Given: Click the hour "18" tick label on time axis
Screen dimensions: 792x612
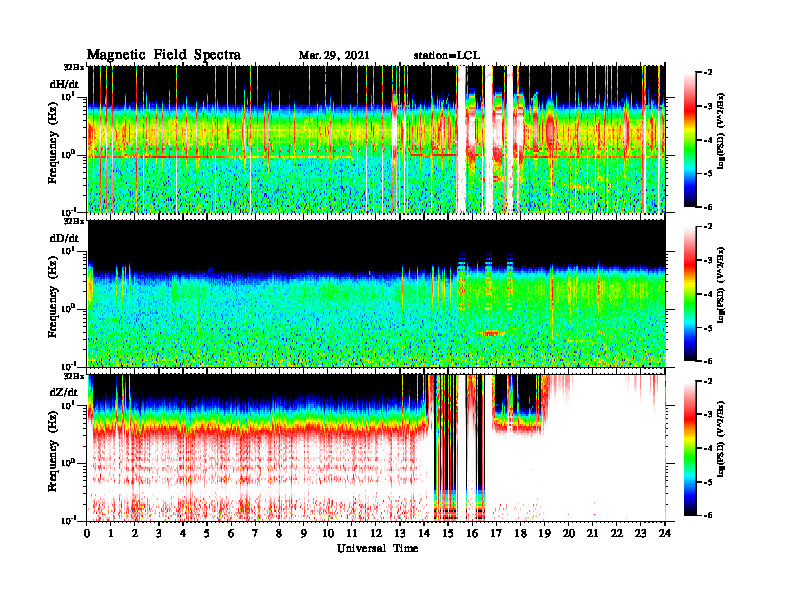Looking at the screenshot, I should [x=520, y=534].
